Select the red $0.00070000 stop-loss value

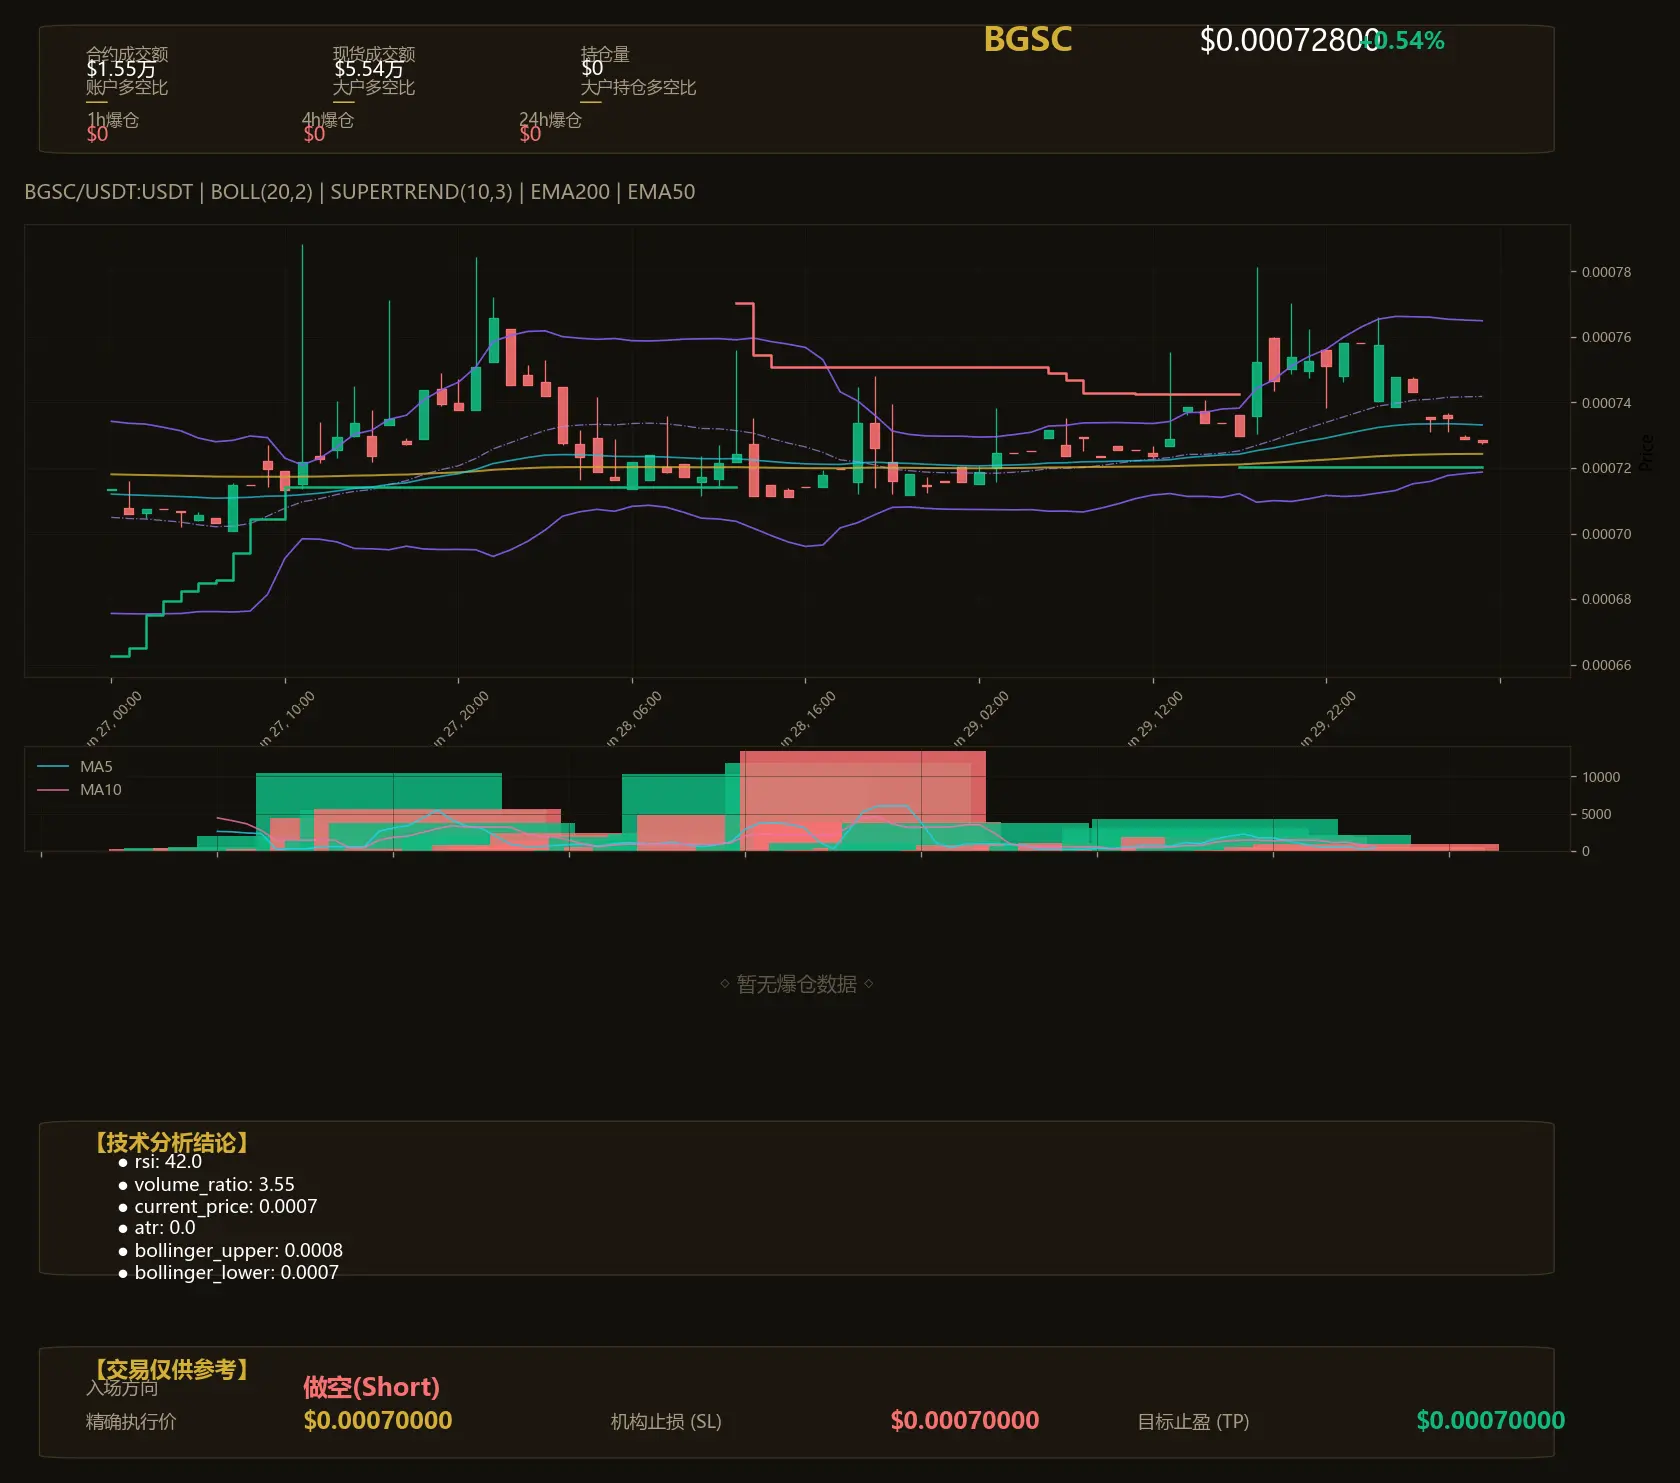click(x=965, y=1420)
